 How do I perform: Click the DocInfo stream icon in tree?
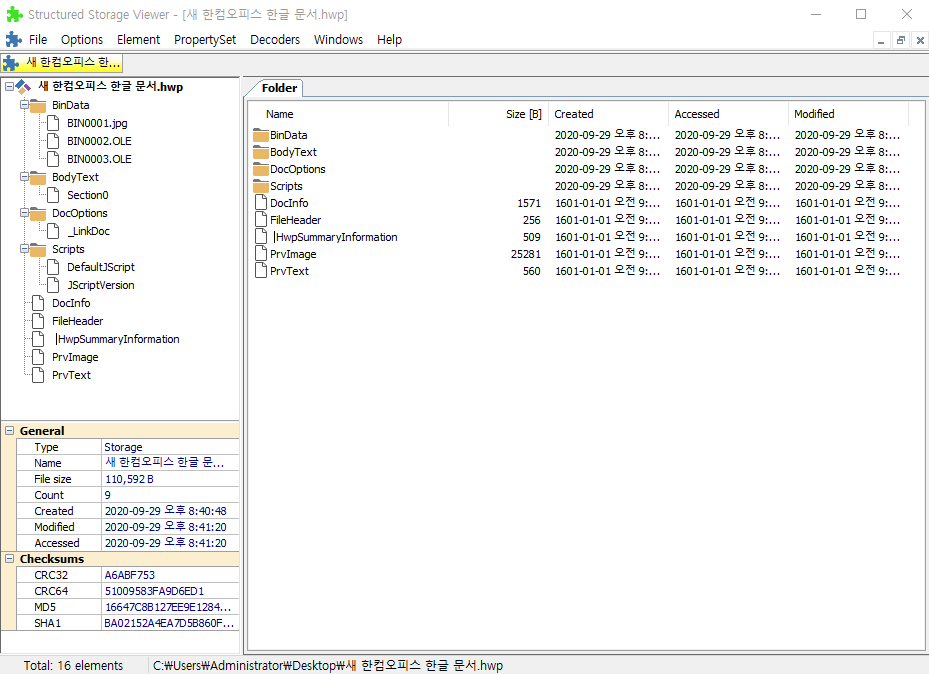[x=38, y=303]
